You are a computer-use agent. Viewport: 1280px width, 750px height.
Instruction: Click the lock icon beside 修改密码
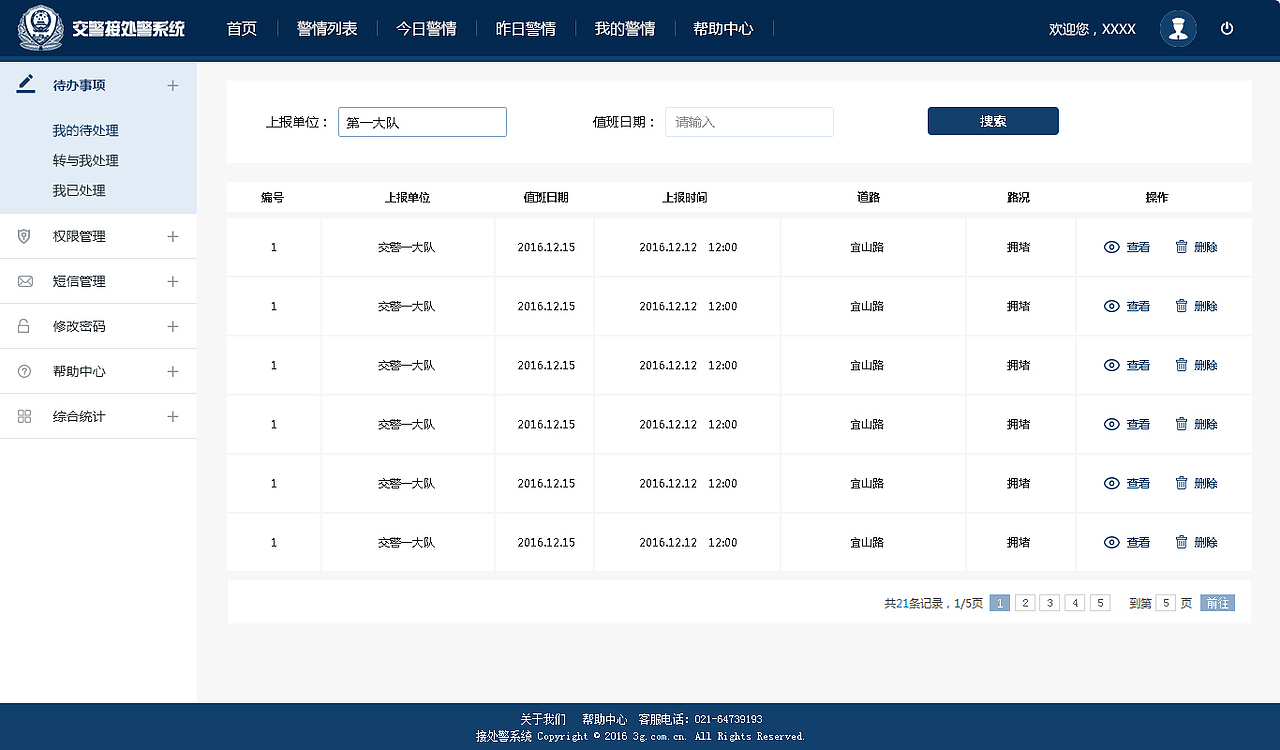[24, 326]
